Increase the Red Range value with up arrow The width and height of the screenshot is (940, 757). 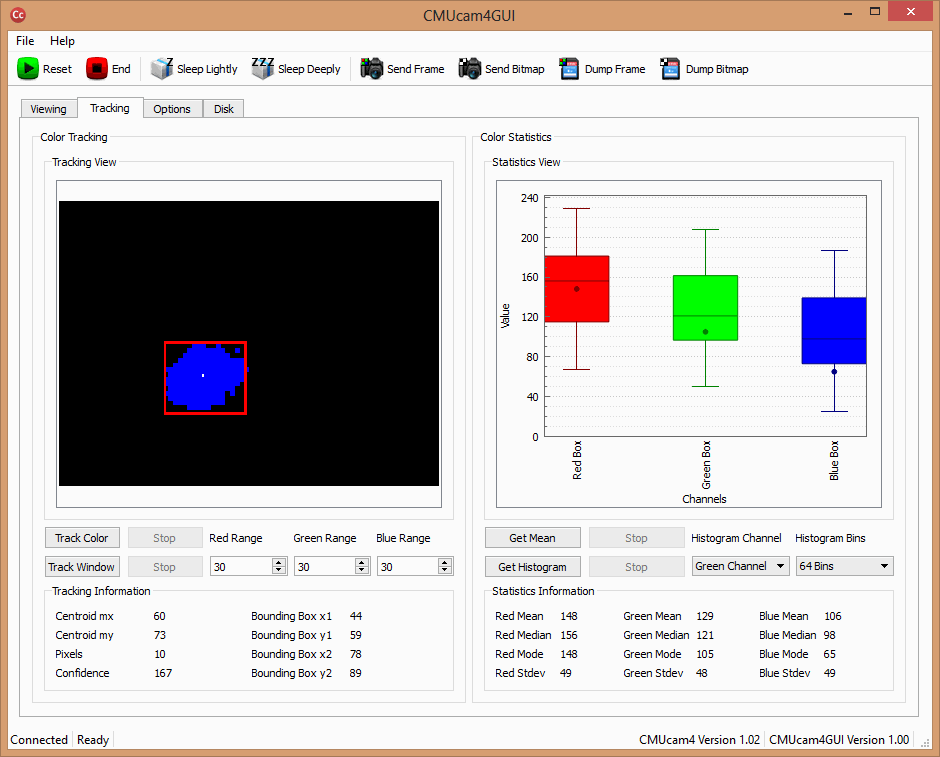tap(279, 562)
